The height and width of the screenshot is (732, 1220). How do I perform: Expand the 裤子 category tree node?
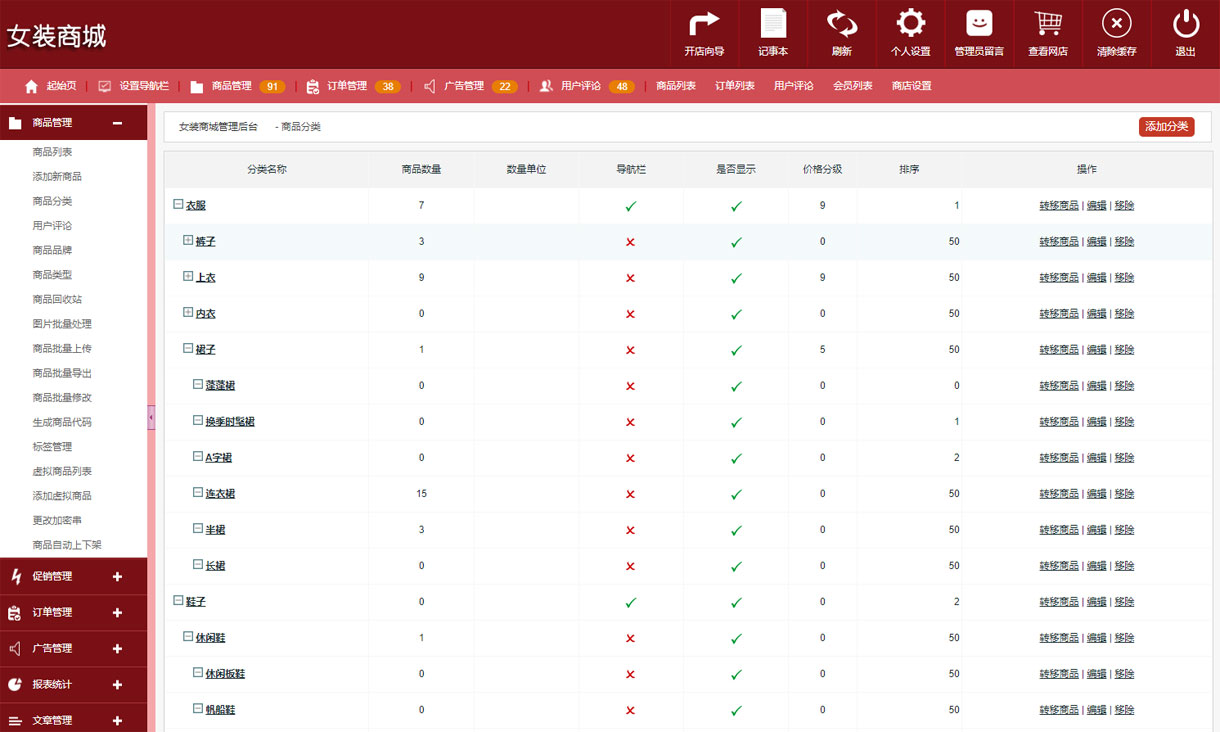click(188, 241)
